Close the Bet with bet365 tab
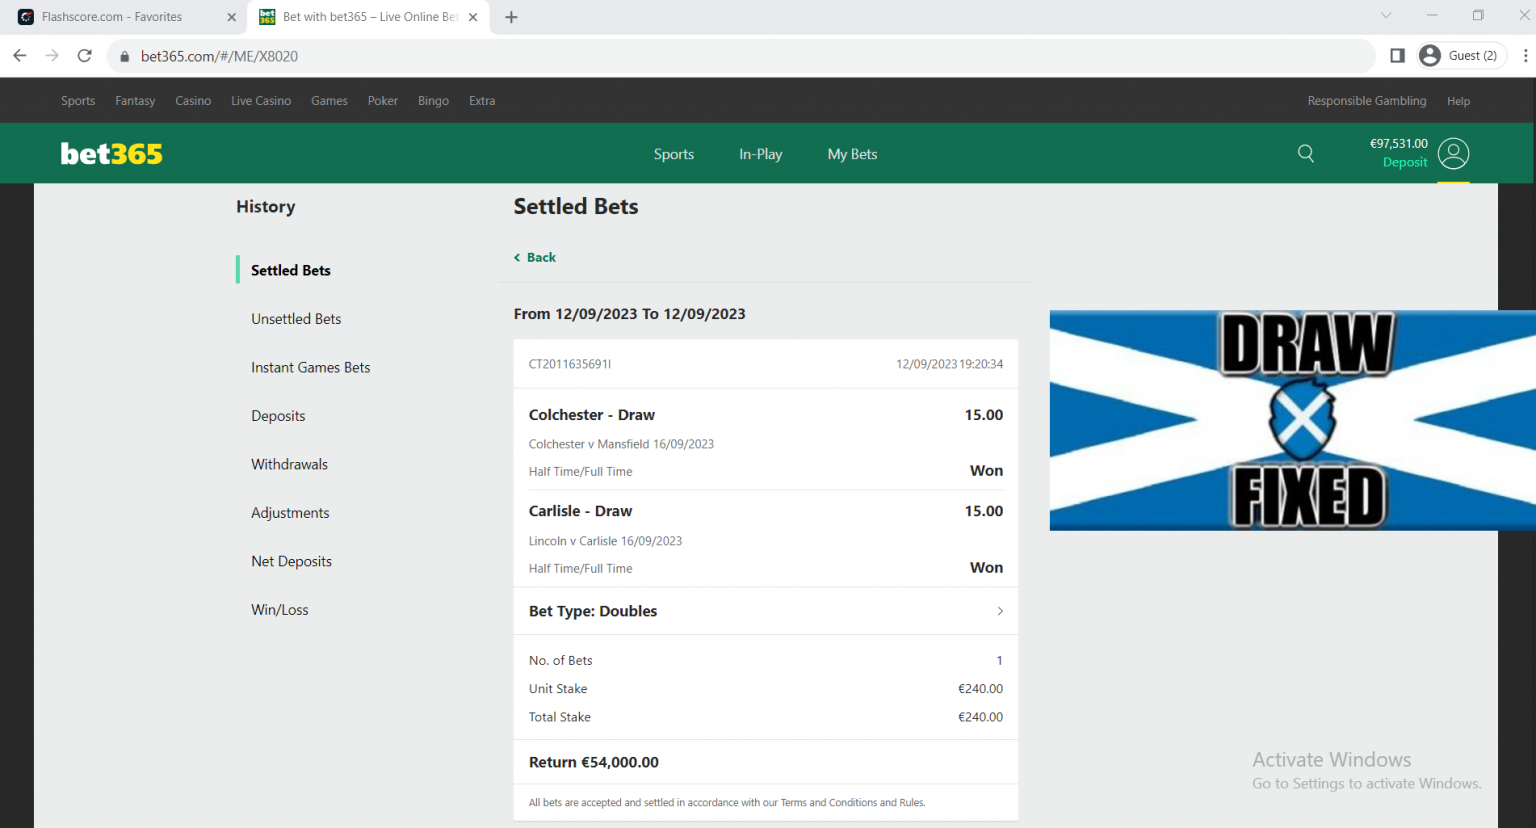The width and height of the screenshot is (1536, 828). pyautogui.click(x=473, y=17)
